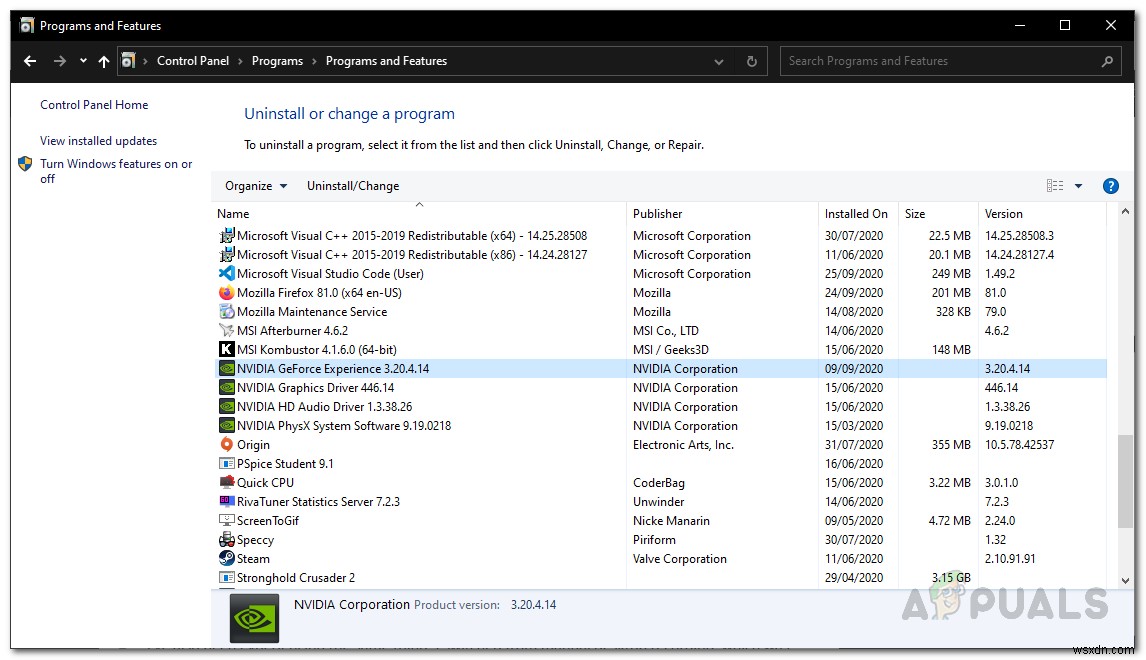Click the Refresh icon in the address bar

click(751, 61)
